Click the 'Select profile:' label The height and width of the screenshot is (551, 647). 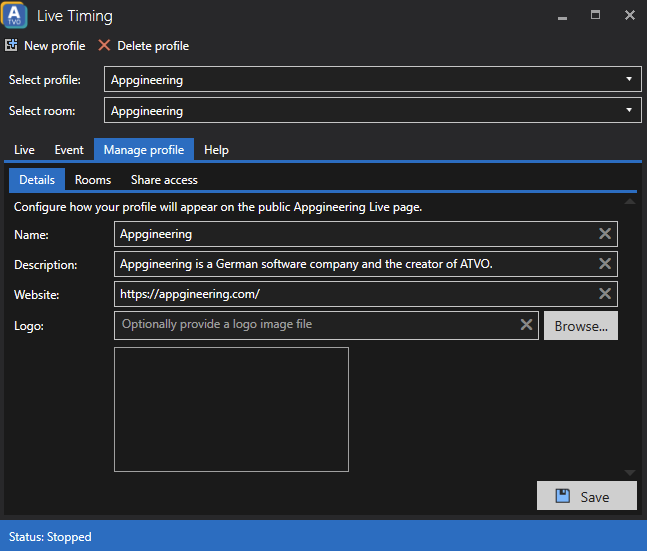[x=45, y=80]
